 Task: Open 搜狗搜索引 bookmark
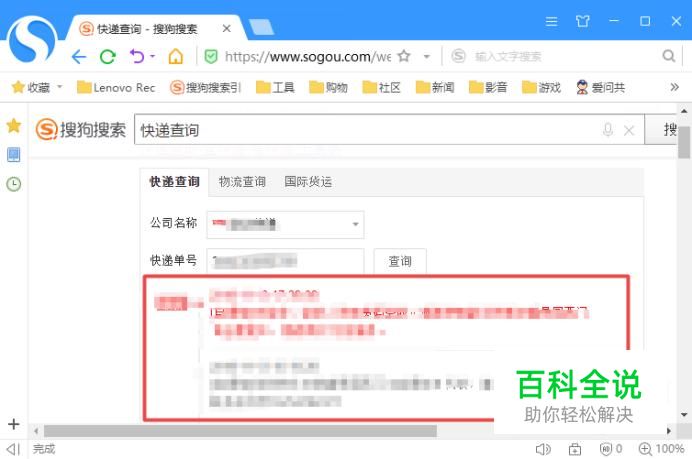point(205,87)
